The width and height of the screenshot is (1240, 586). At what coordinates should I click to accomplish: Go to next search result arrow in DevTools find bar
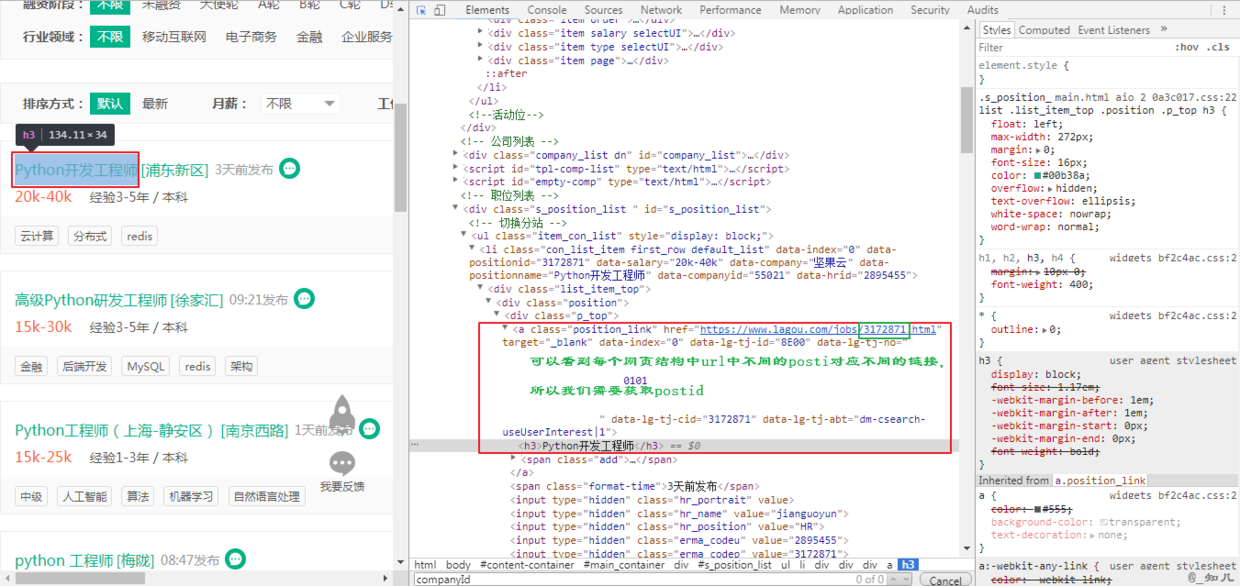click(908, 579)
